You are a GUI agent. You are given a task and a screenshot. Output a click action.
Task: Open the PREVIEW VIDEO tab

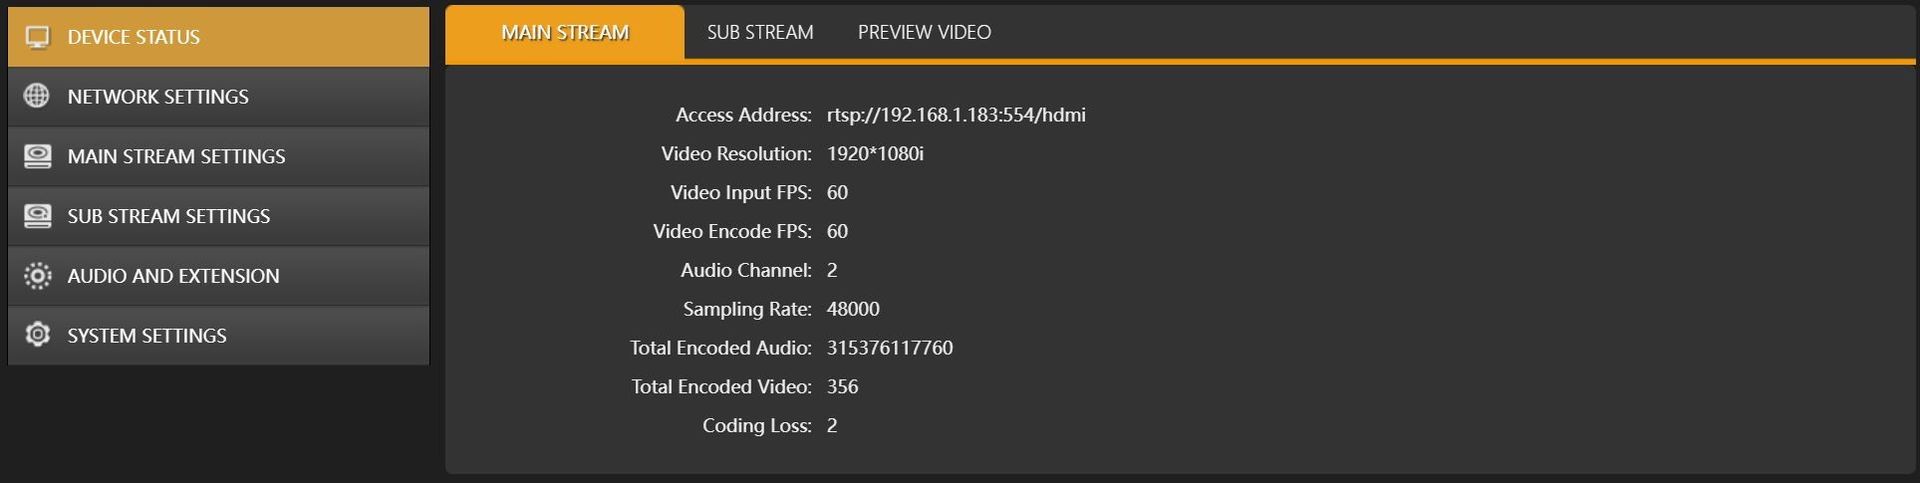[x=925, y=32]
